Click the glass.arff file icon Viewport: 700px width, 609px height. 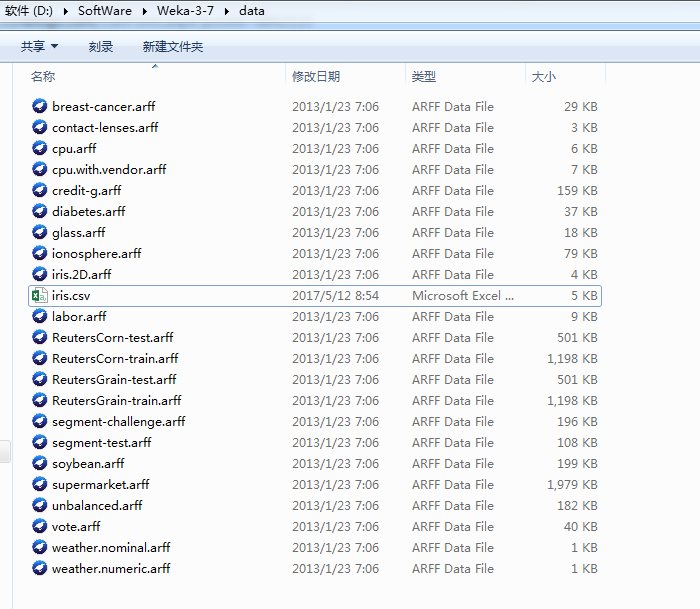40,232
